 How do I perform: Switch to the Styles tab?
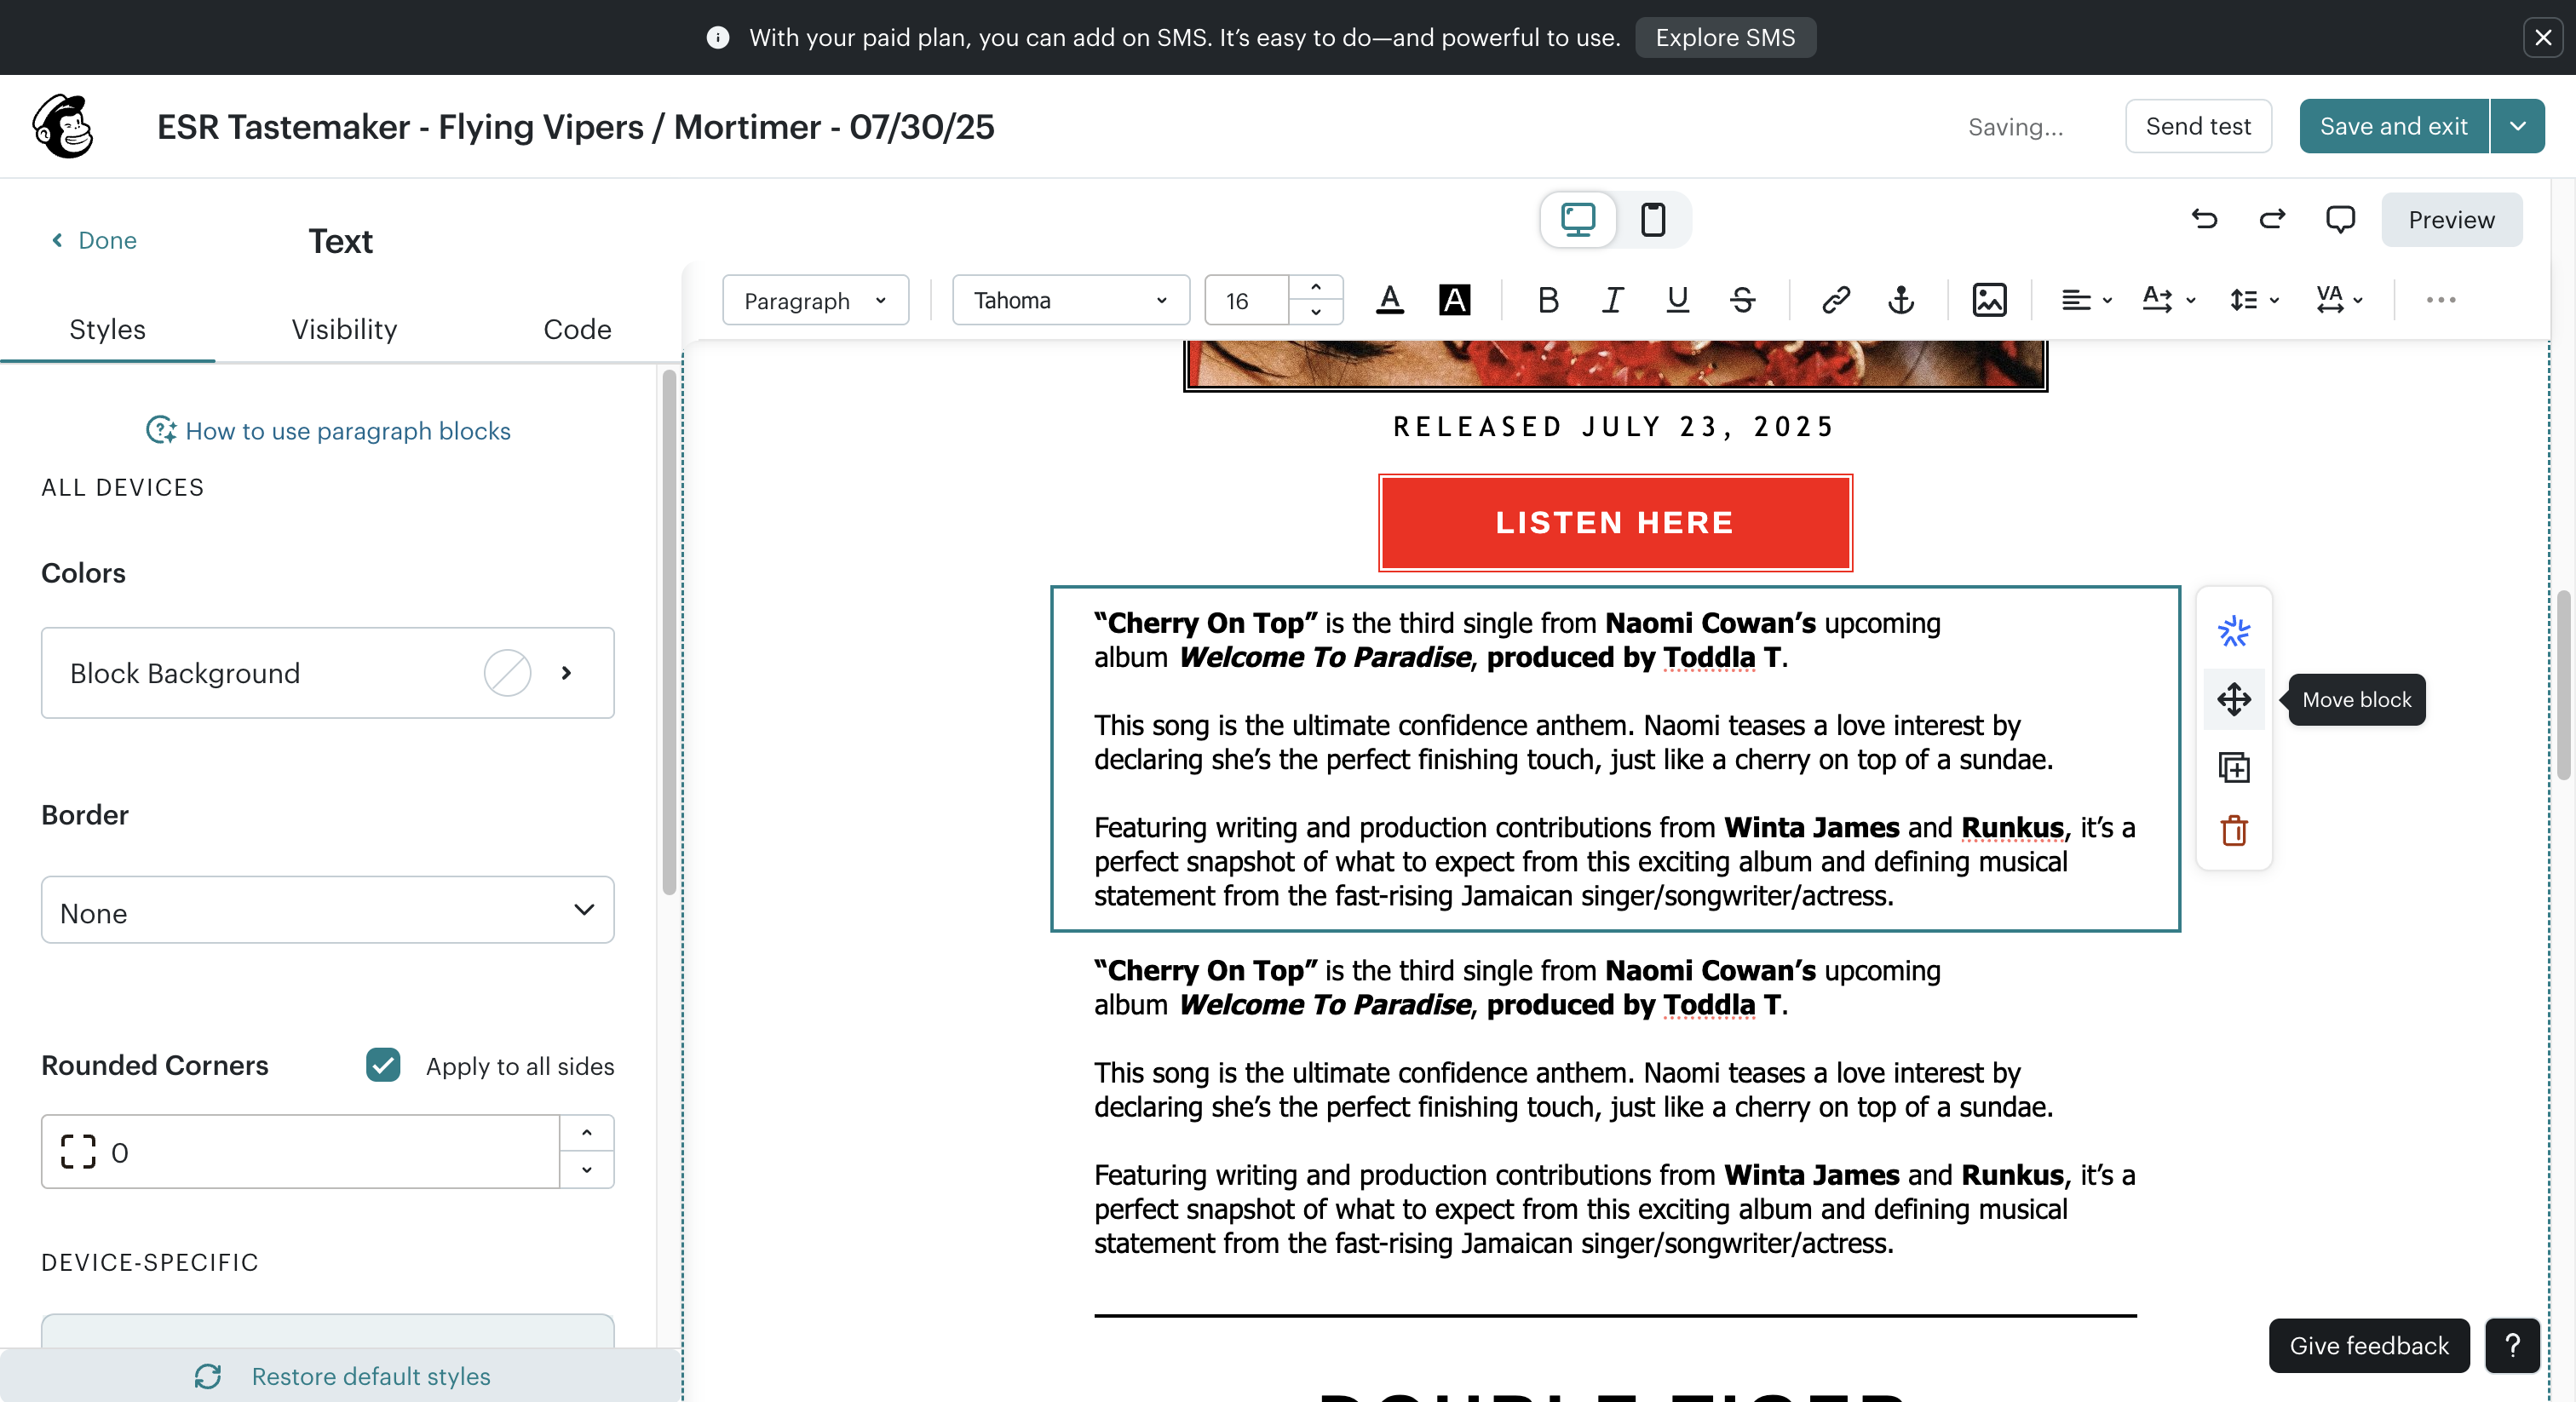(x=107, y=329)
